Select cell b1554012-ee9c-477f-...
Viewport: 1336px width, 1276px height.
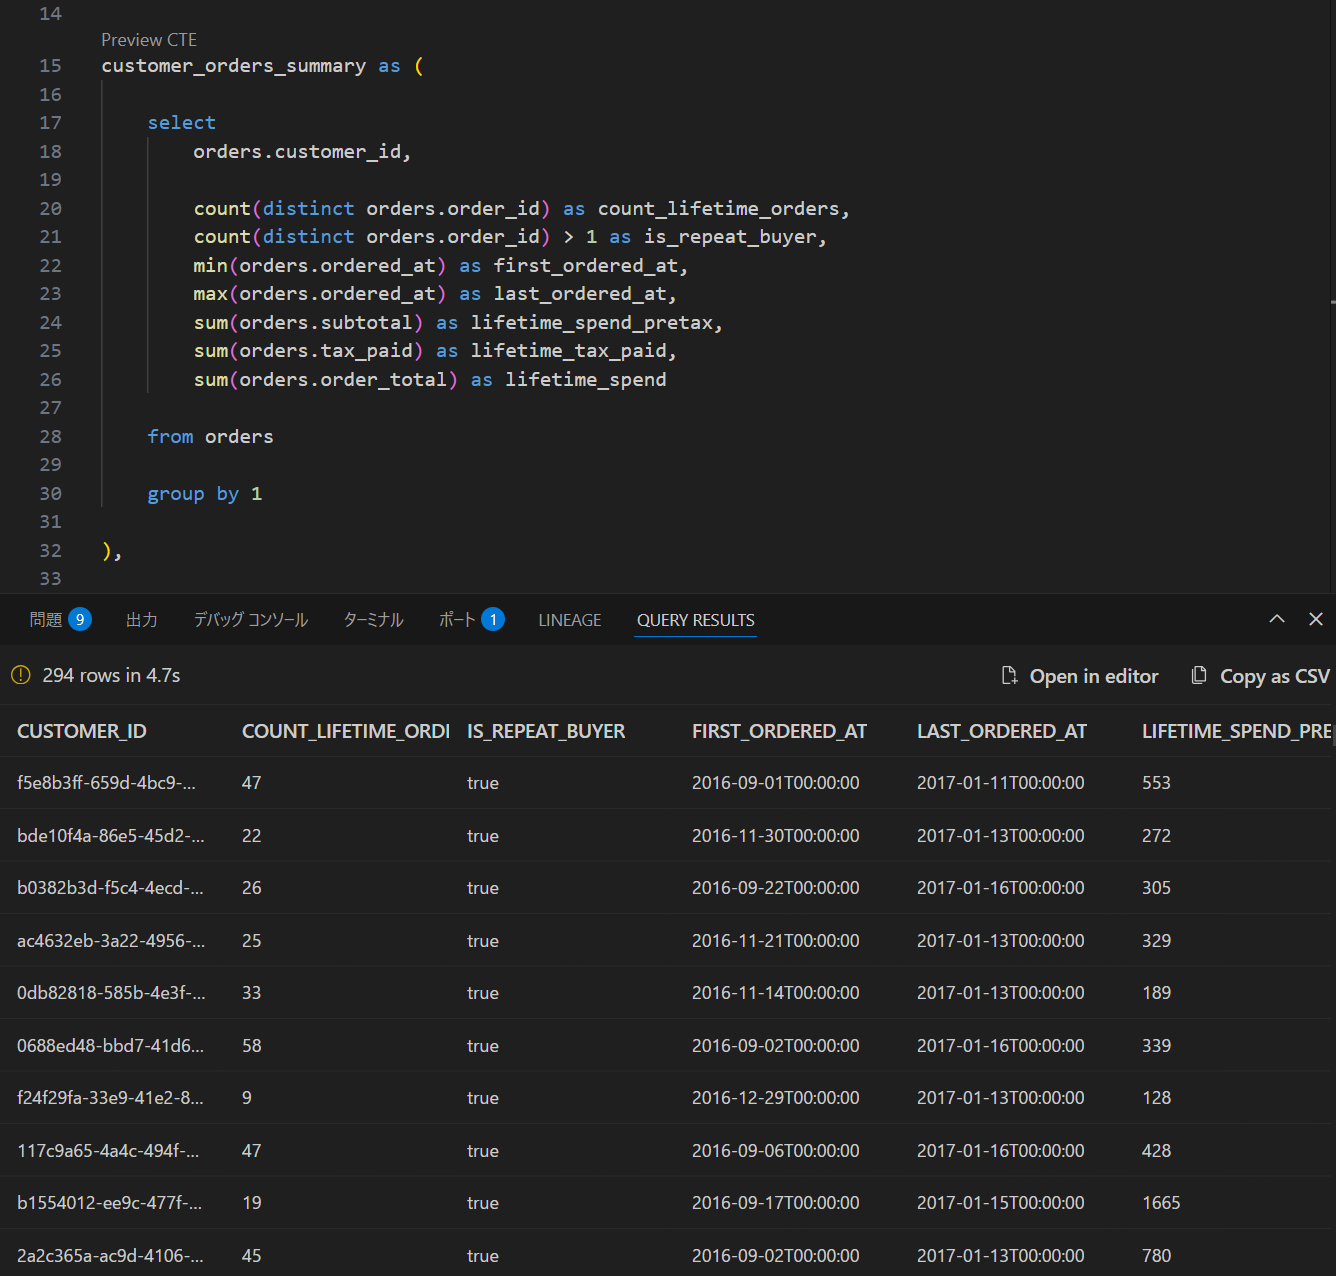110,1203
